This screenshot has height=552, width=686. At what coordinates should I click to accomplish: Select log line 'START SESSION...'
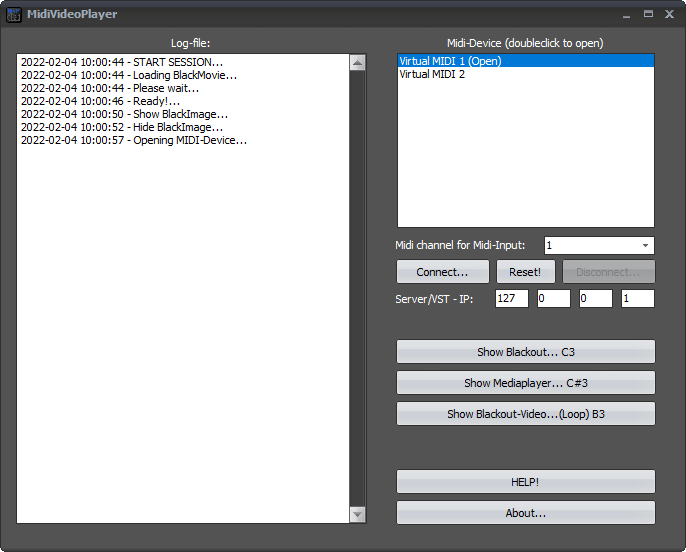coord(122,62)
